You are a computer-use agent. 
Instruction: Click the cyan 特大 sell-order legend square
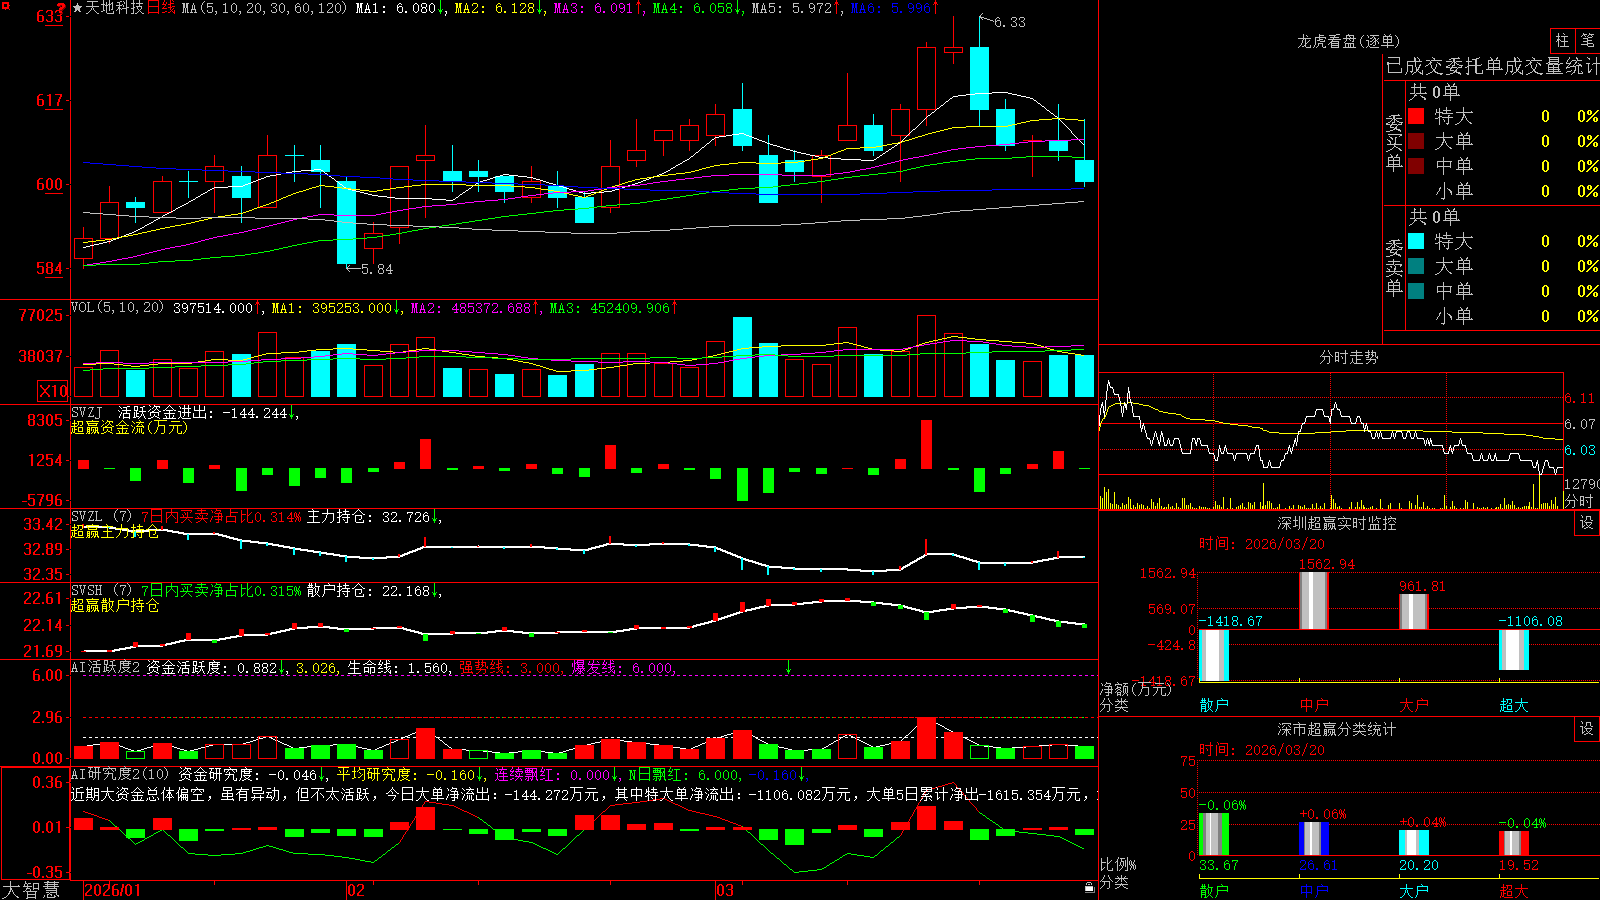point(1416,241)
